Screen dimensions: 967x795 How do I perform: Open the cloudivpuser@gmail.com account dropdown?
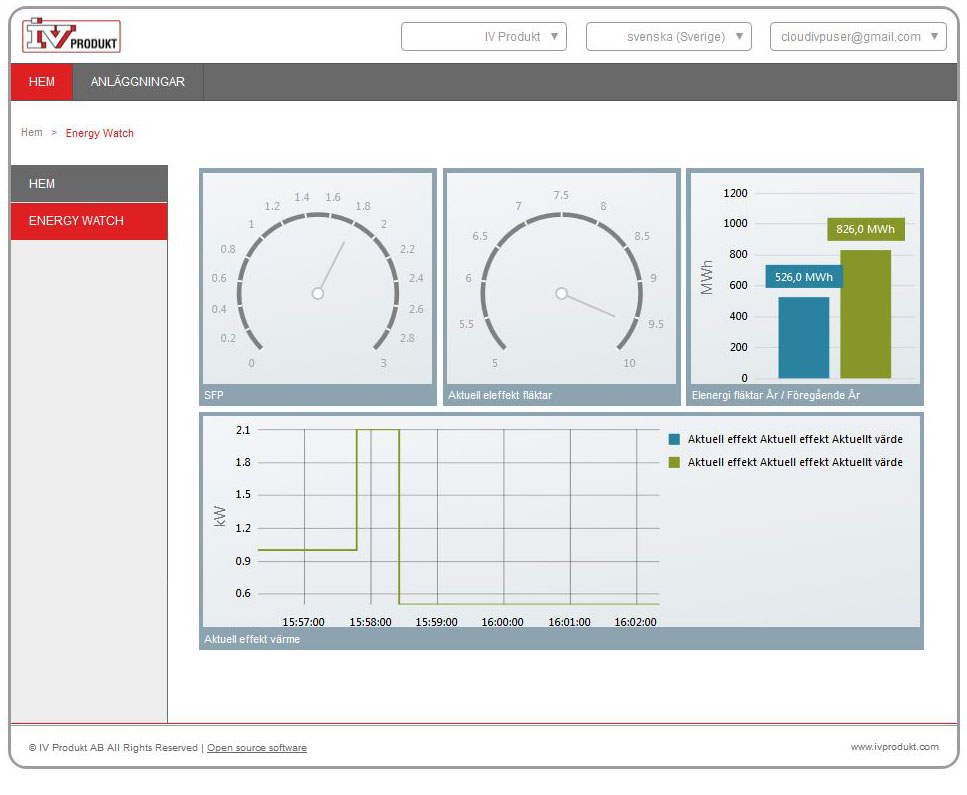pos(858,36)
